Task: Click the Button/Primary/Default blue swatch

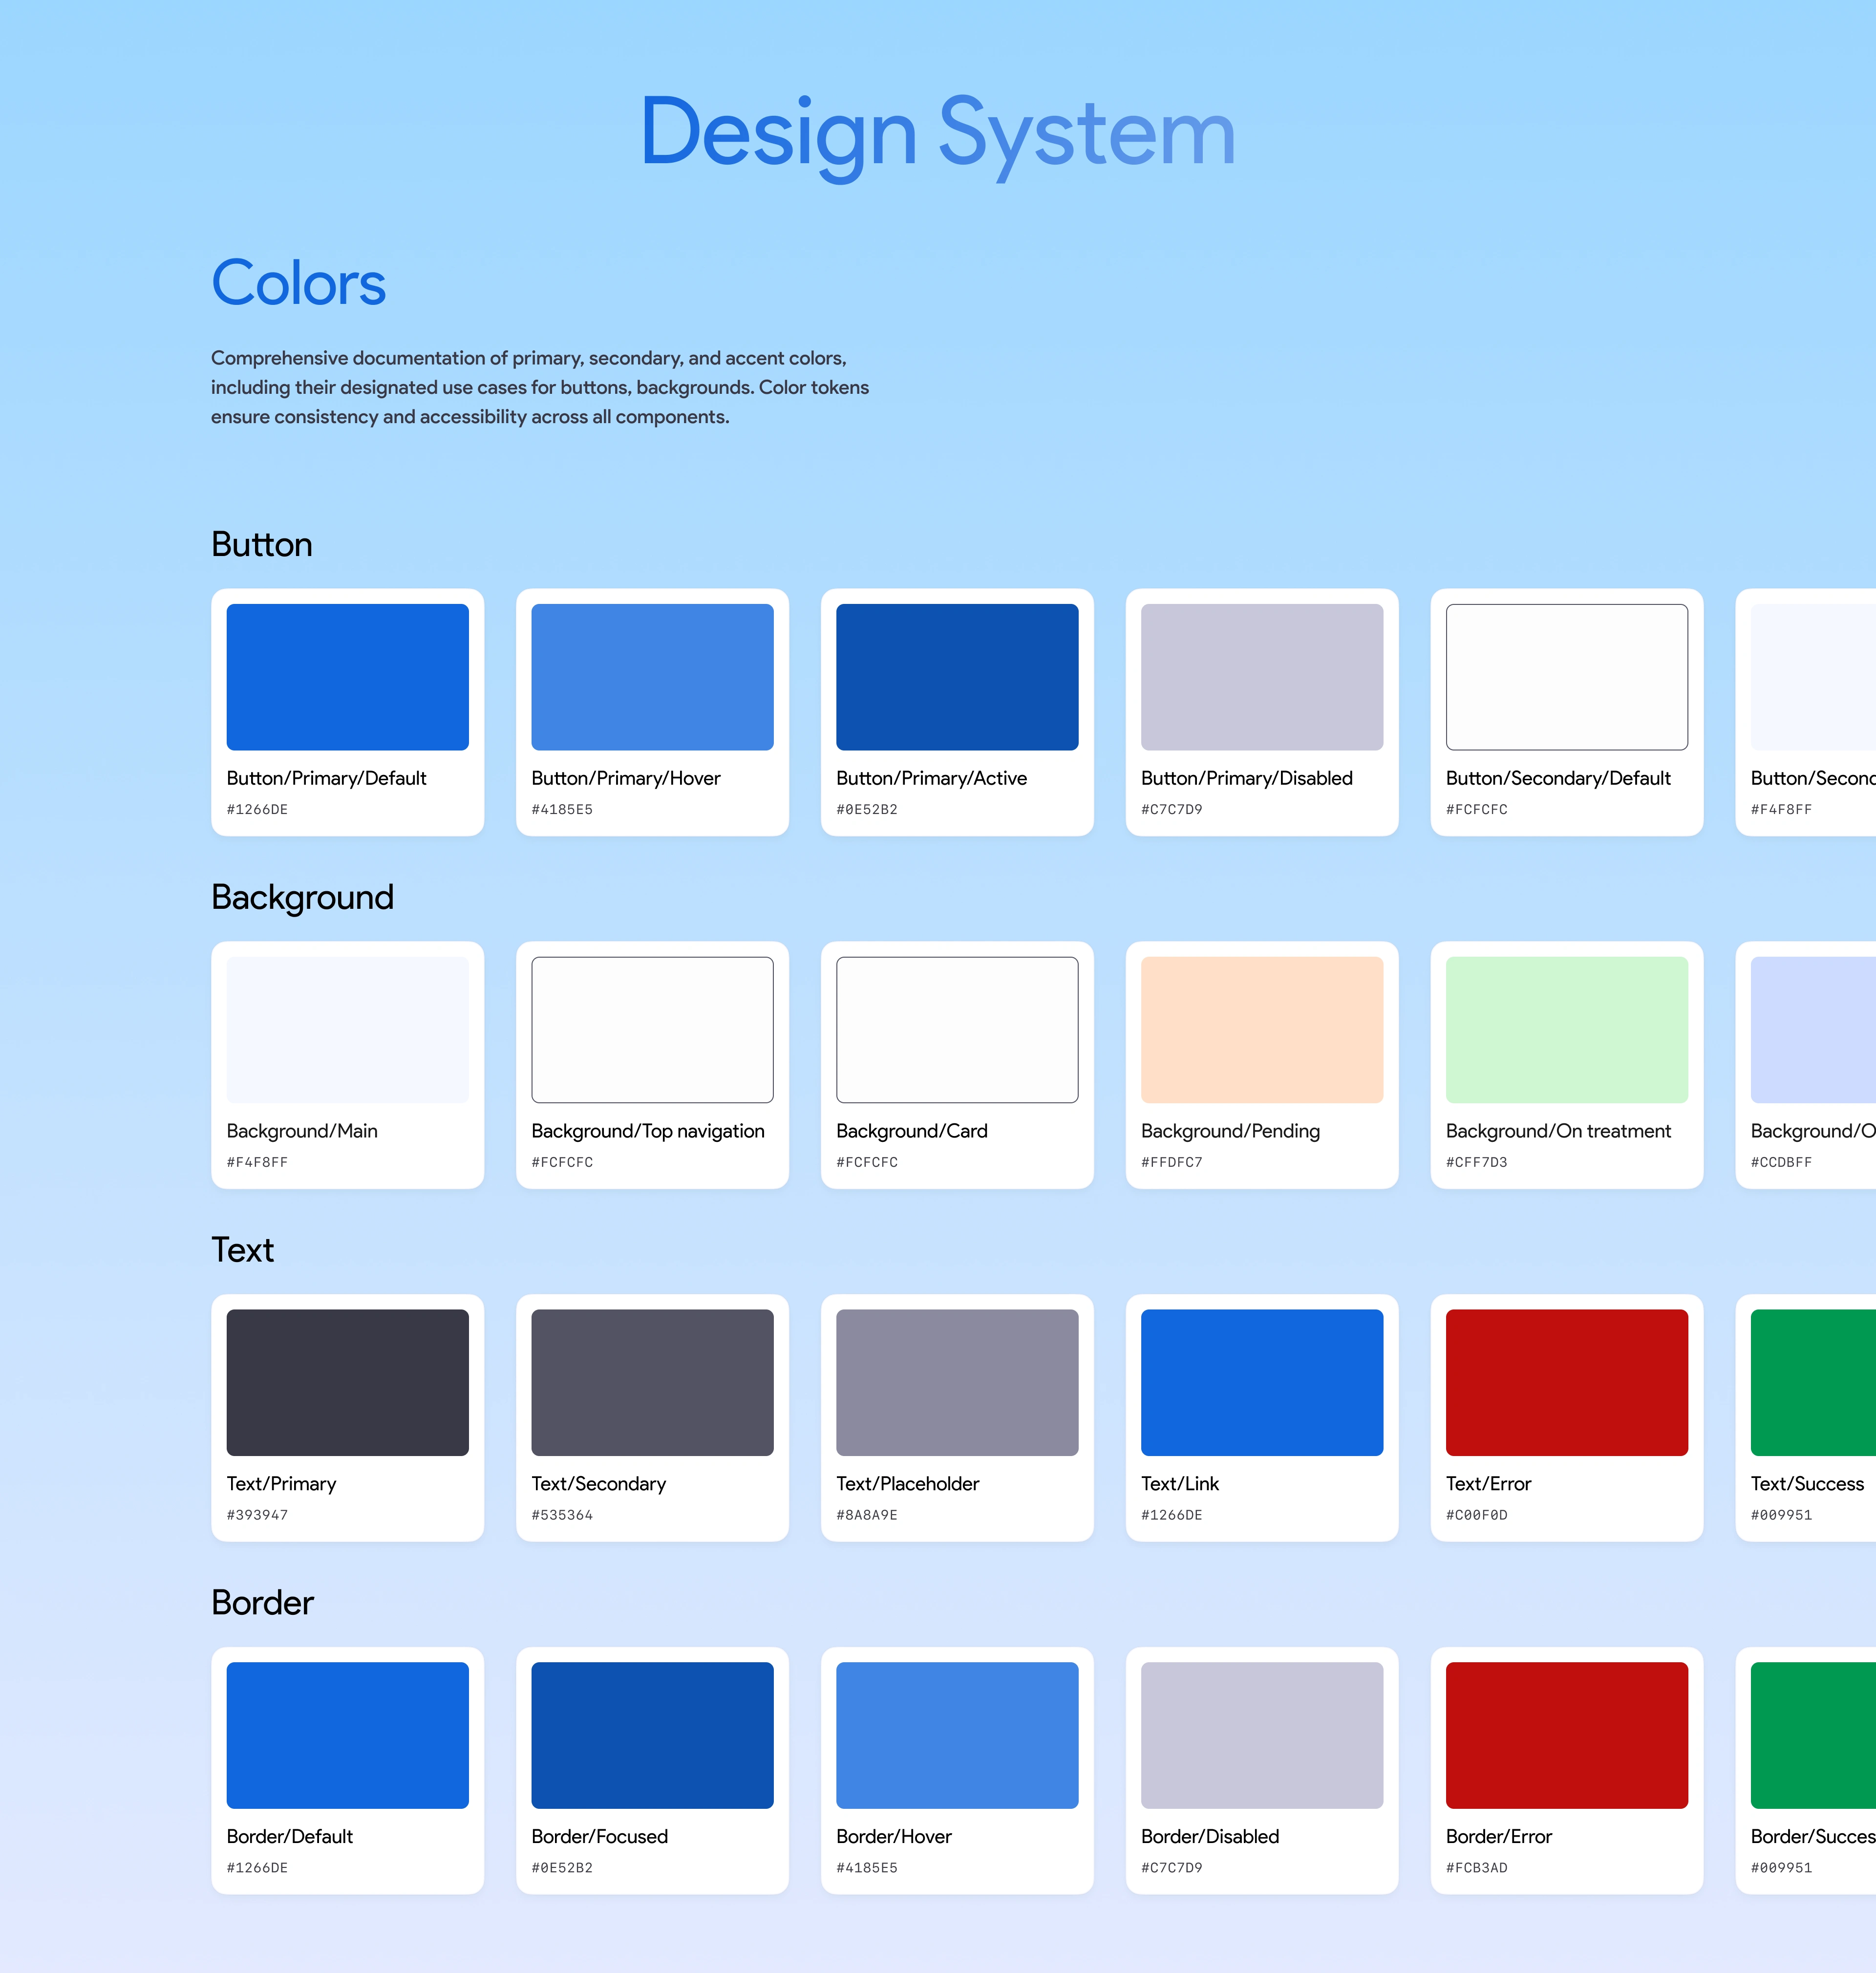Action: tap(347, 677)
